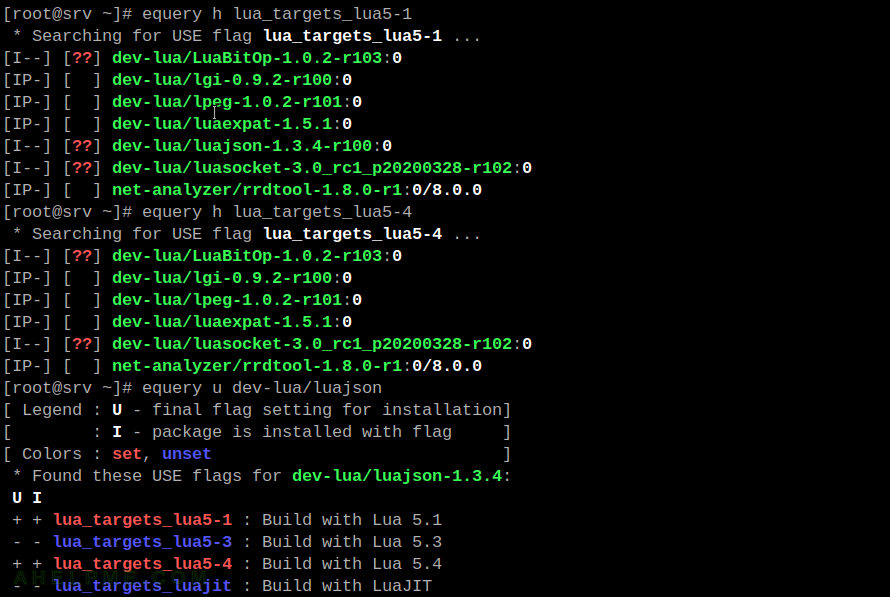Viewport: 890px width, 597px height.
Task: Click 'dev-lua/luasocket-3.0_rc1_p20200328-r102' in the lua5-4 results
Action: pyautogui.click(x=312, y=344)
